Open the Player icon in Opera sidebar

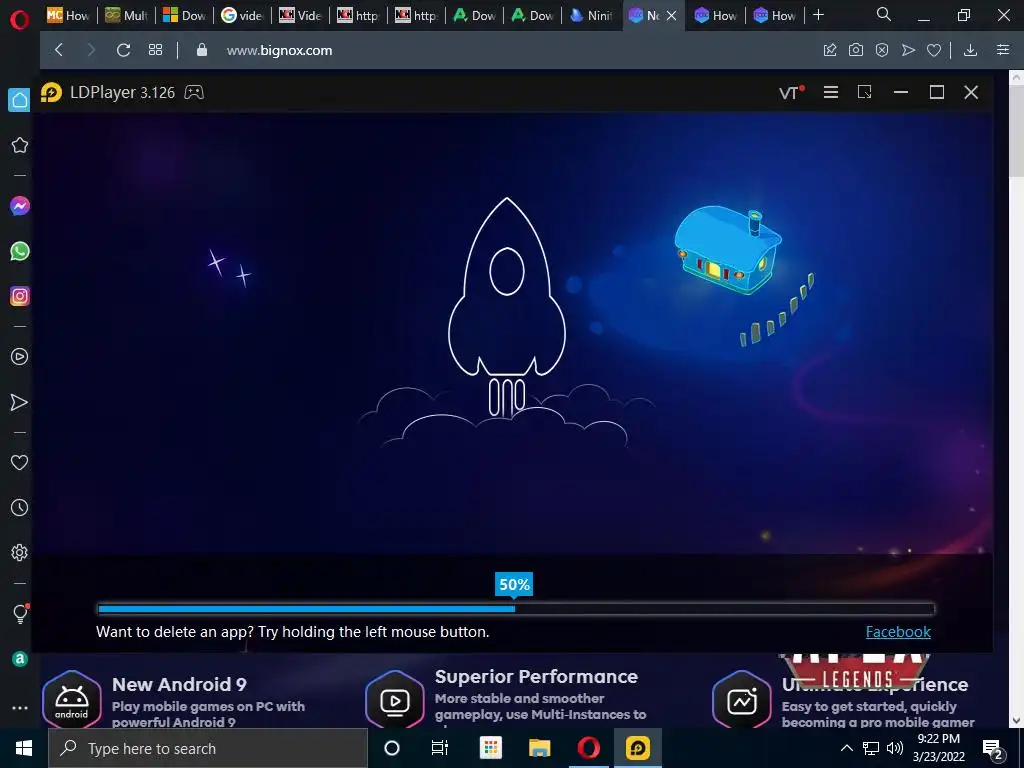(20, 357)
